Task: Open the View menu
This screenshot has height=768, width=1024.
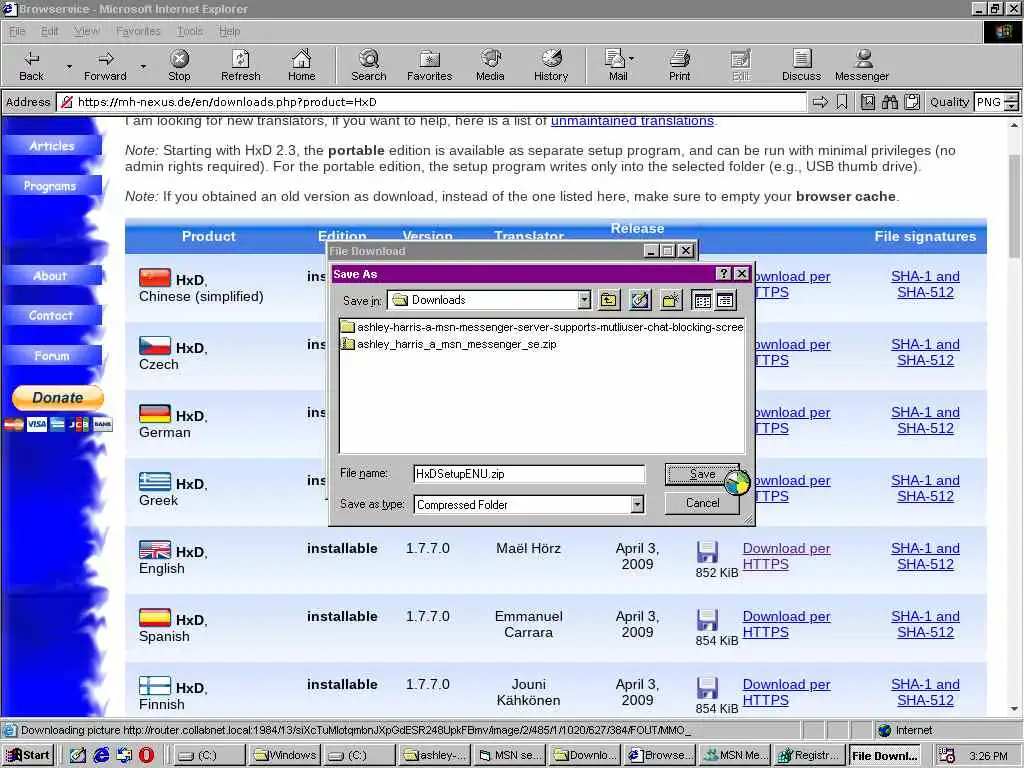Action: tap(87, 31)
